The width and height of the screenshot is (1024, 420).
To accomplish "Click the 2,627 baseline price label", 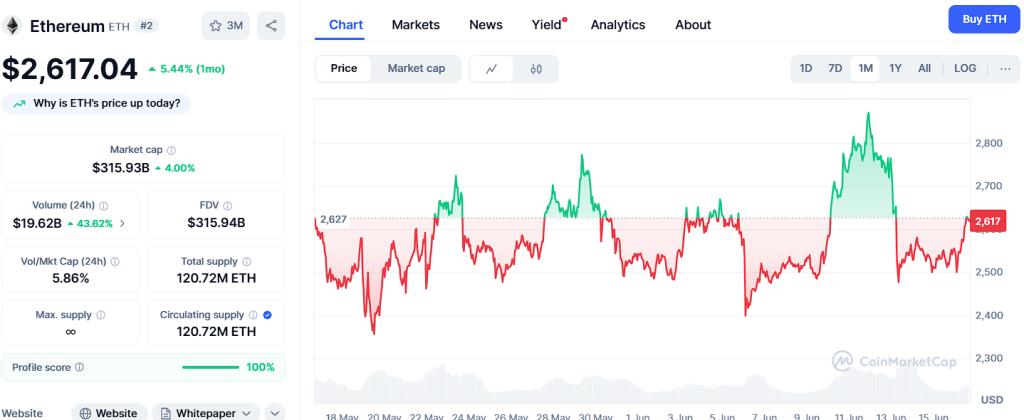I will click(333, 219).
